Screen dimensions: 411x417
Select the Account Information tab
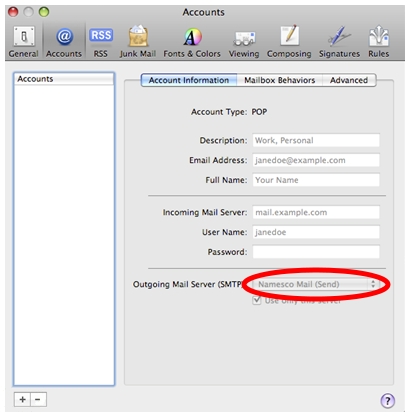point(189,80)
